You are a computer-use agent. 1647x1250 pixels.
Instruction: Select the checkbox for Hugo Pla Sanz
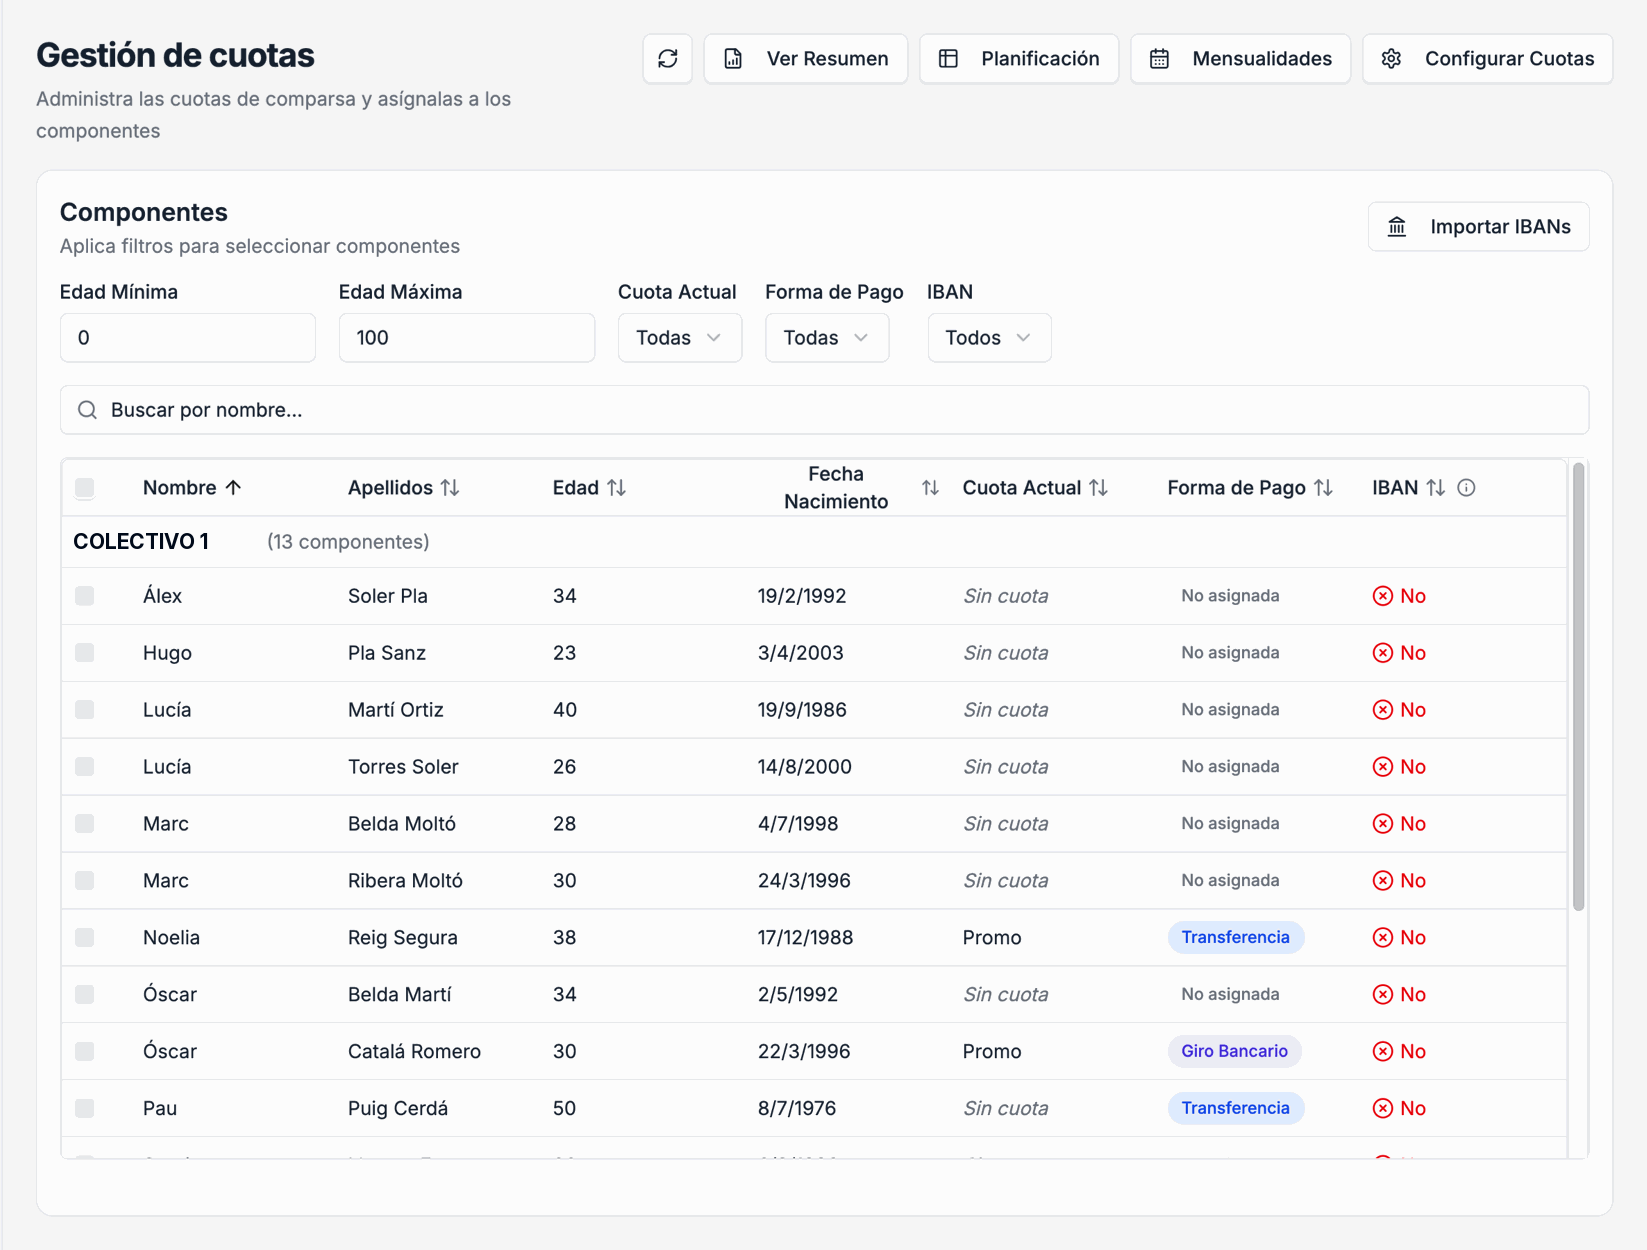click(x=85, y=653)
